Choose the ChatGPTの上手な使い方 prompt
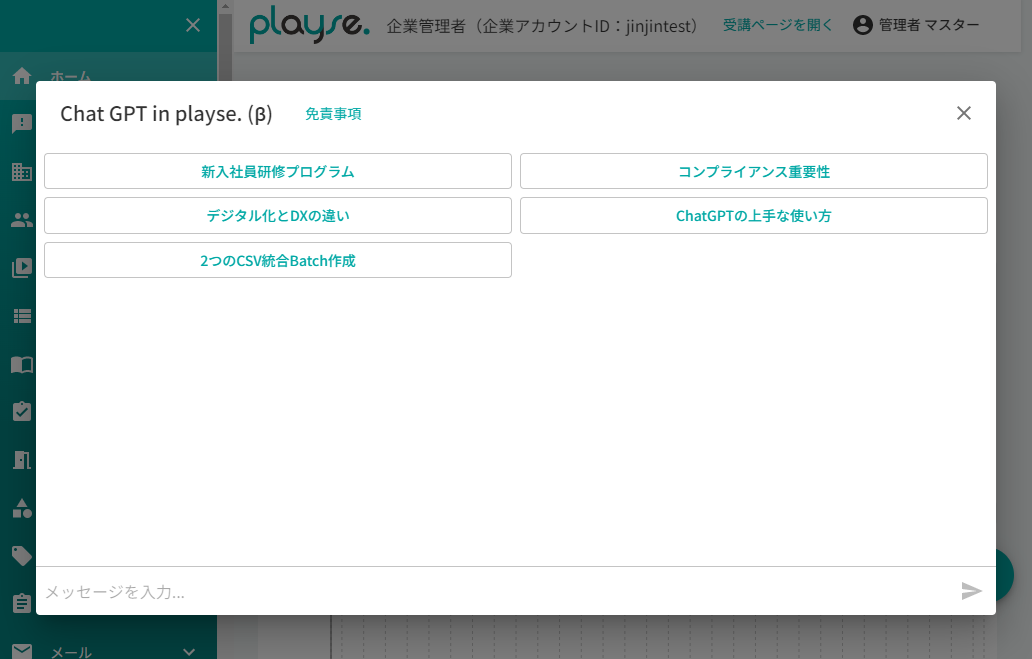1032x659 pixels. pos(754,215)
